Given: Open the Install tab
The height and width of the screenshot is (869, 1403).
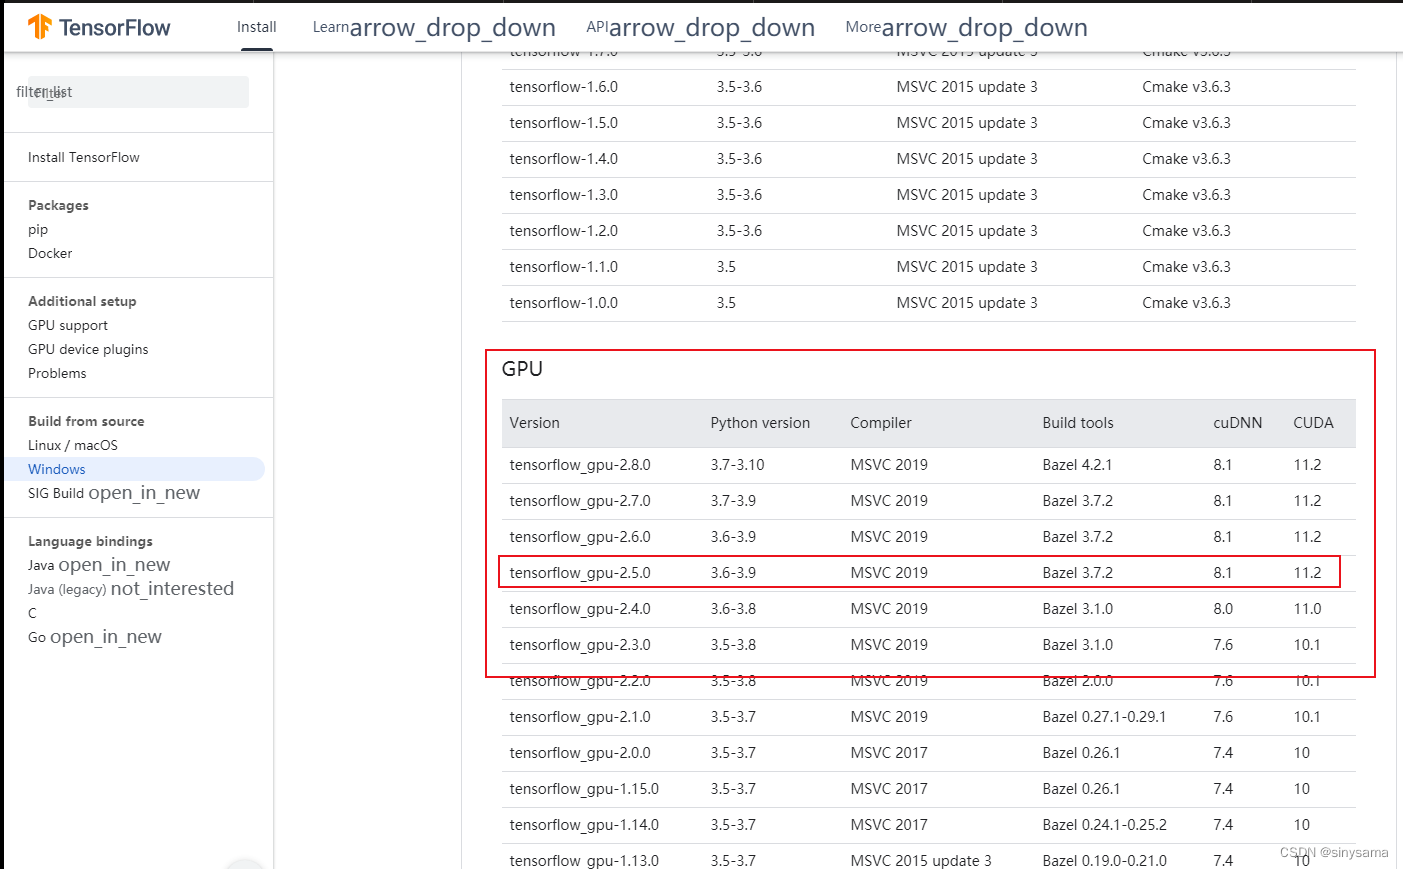Looking at the screenshot, I should (257, 27).
